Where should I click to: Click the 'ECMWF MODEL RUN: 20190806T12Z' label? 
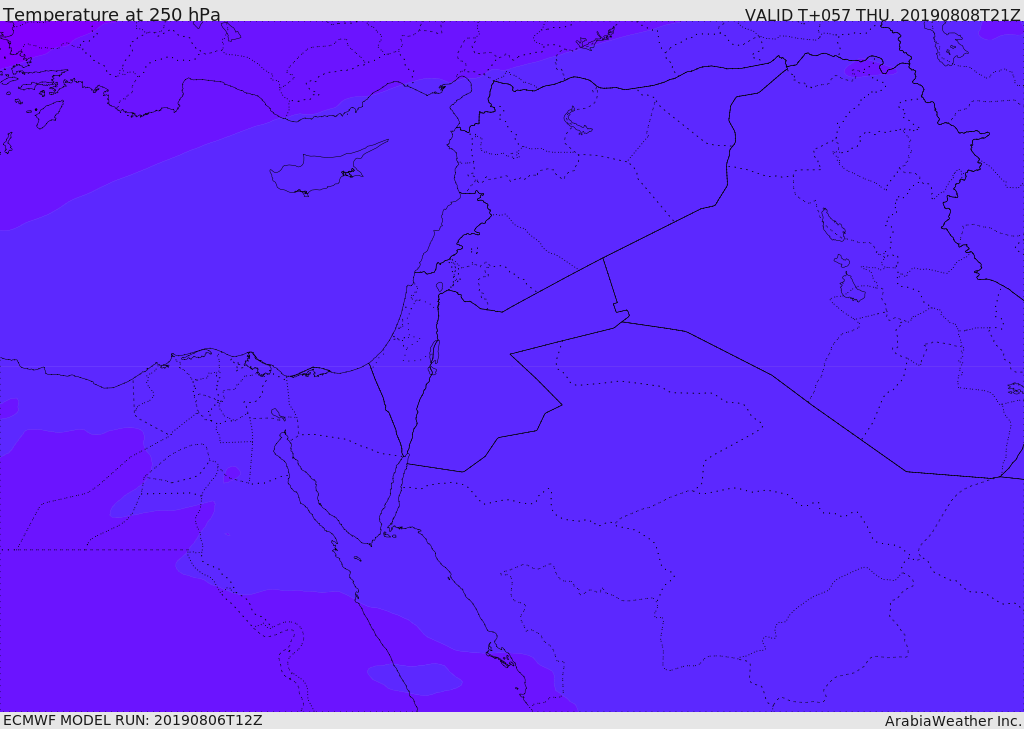coord(133,721)
